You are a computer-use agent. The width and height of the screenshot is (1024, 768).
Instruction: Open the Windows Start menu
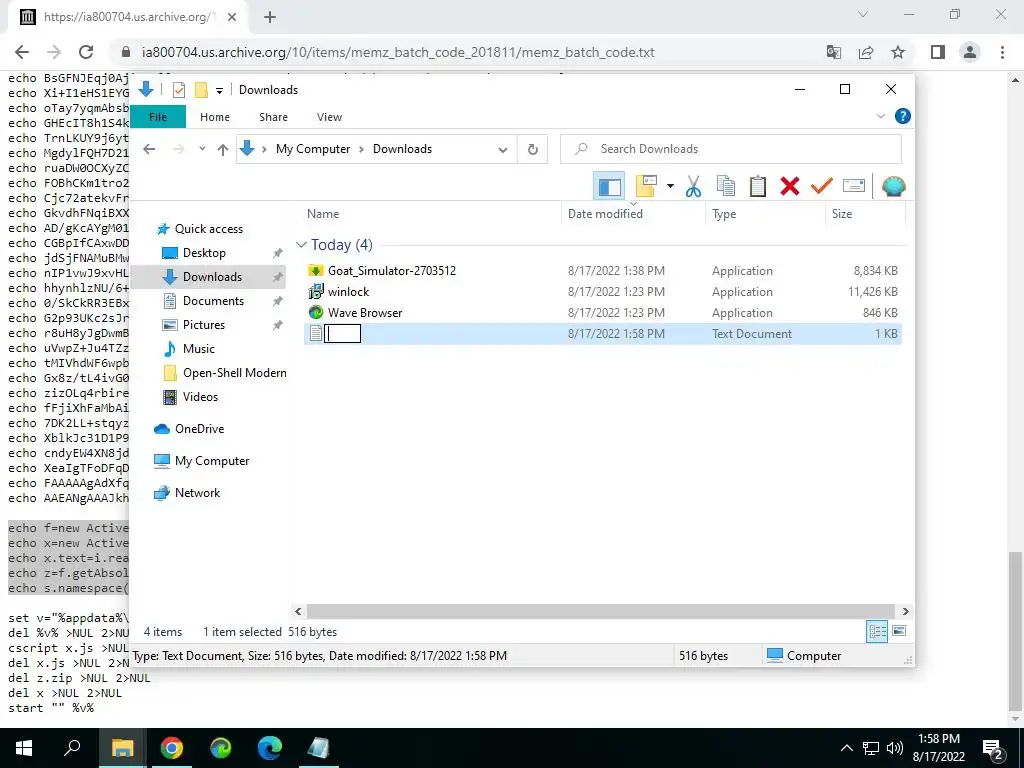pos(24,748)
